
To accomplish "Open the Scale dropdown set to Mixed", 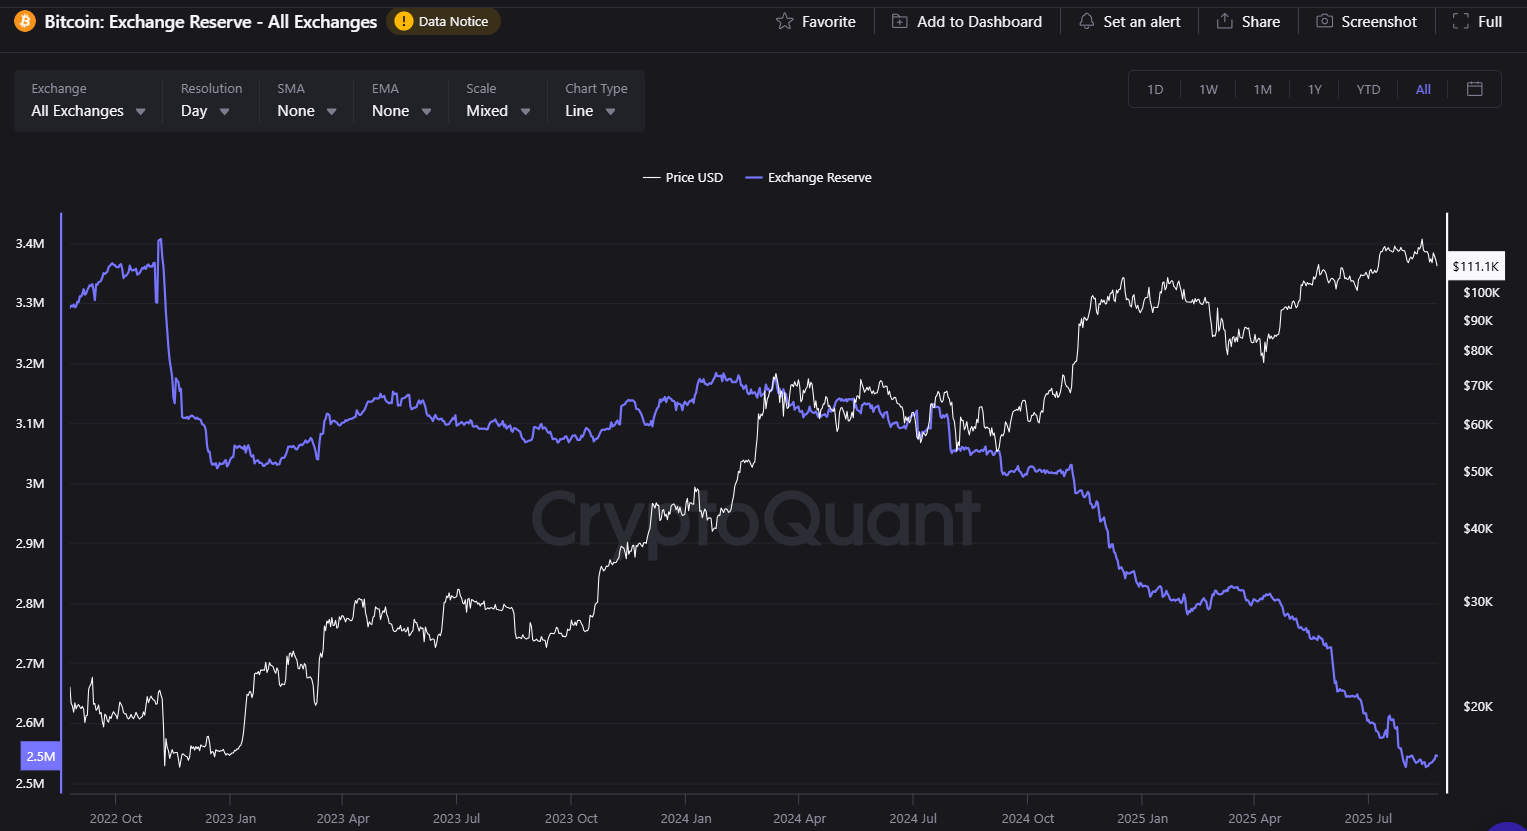I will click(x=498, y=111).
